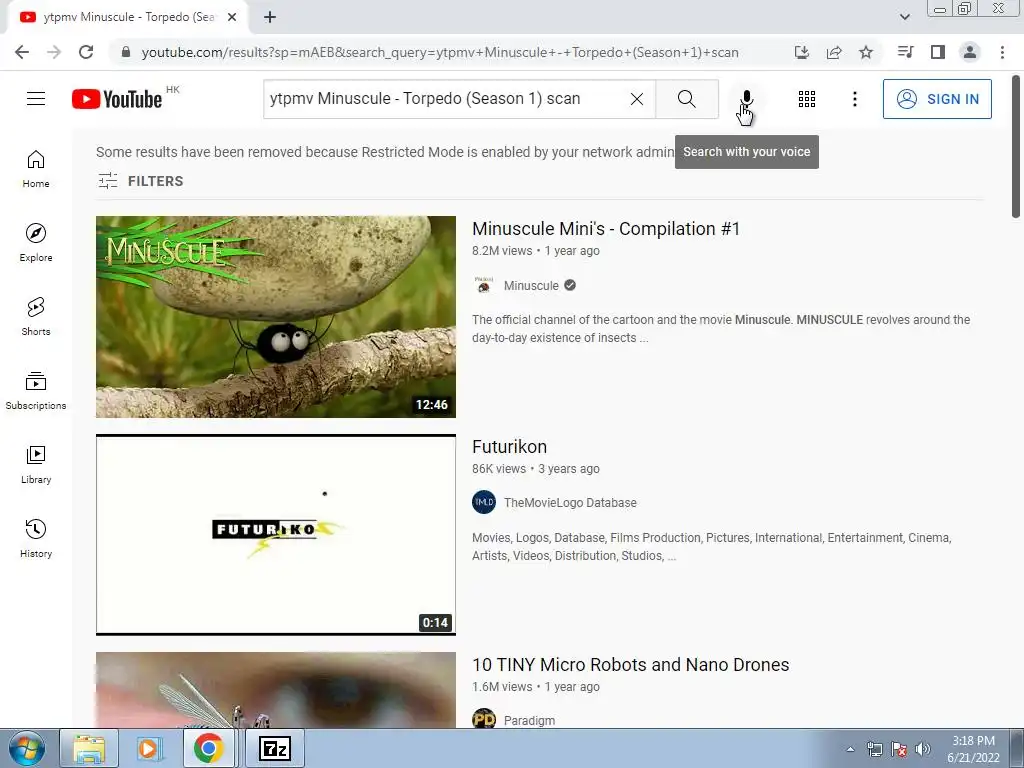
Task: Visit TheMovieLogo Database channel
Action: (x=570, y=503)
